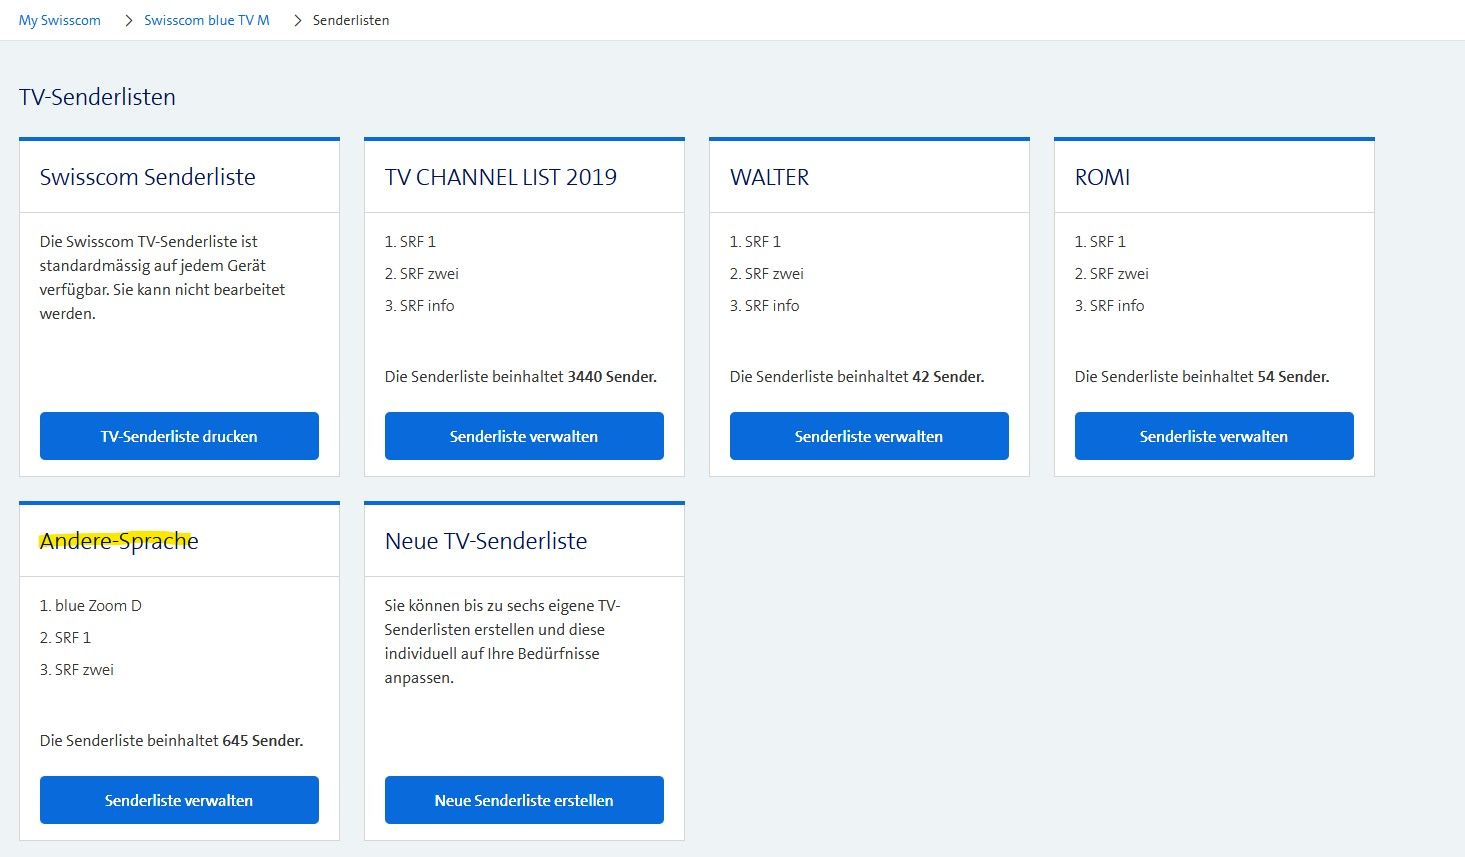1465x857 pixels.
Task: Click '3. SRF info' in TV CHANNEL LIST 2019
Action: pyautogui.click(x=419, y=305)
